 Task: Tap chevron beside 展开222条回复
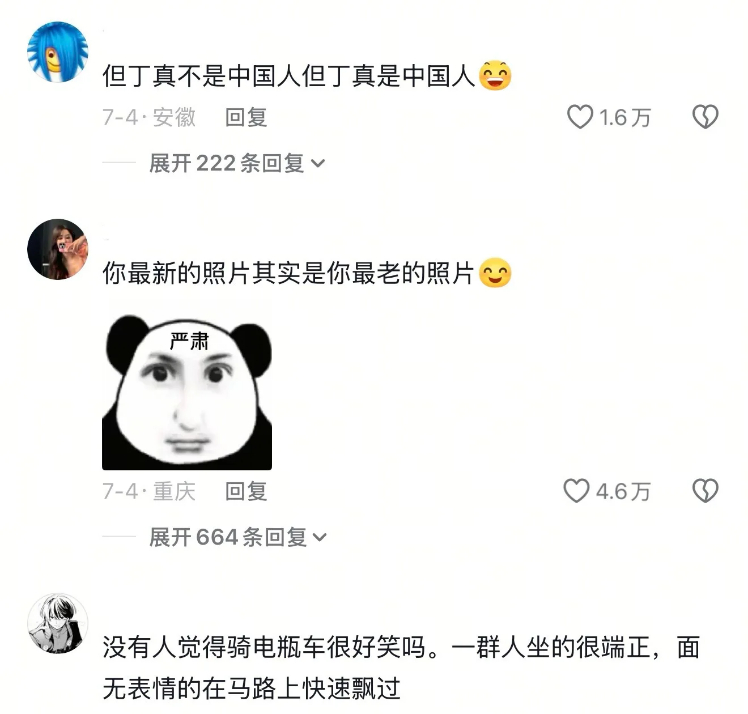click(x=318, y=164)
